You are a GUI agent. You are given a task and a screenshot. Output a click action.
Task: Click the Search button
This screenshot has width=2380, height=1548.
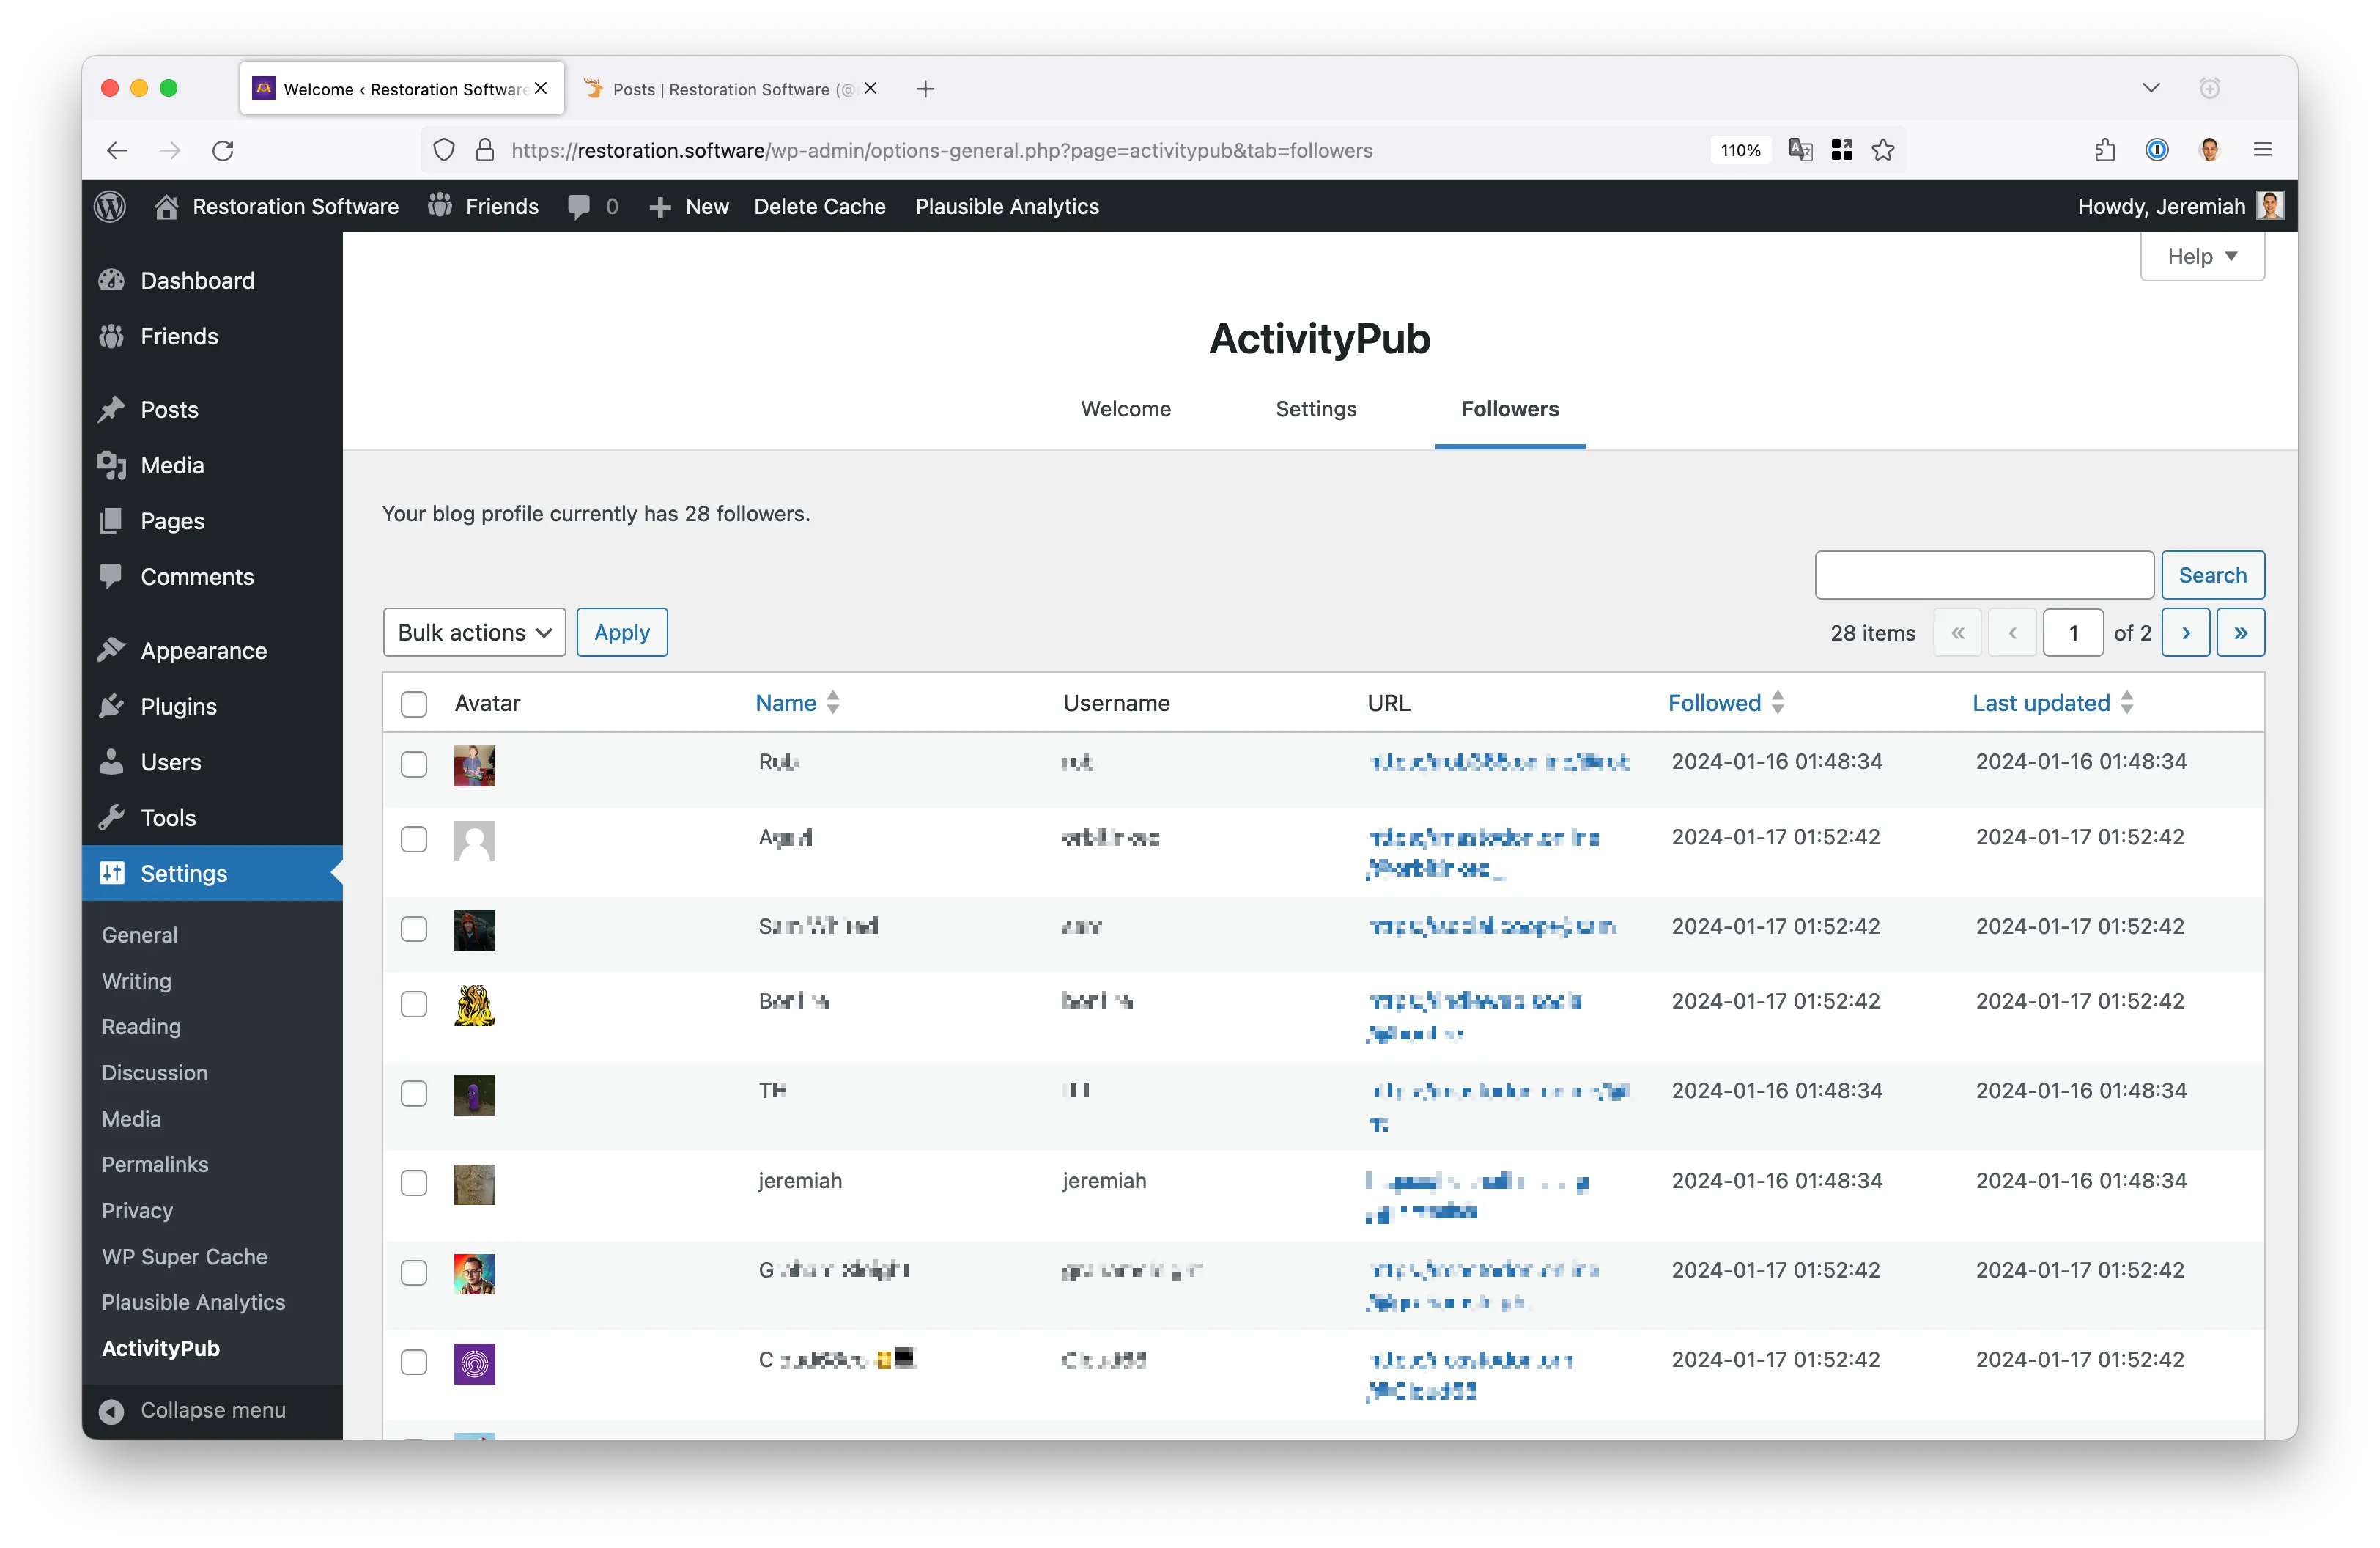coord(2212,575)
